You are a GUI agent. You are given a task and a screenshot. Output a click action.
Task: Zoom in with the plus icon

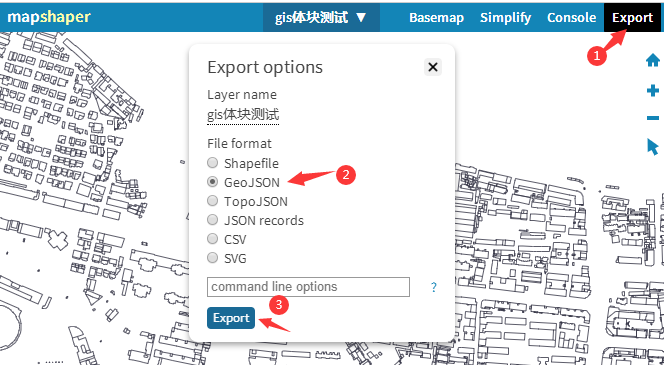point(653,91)
